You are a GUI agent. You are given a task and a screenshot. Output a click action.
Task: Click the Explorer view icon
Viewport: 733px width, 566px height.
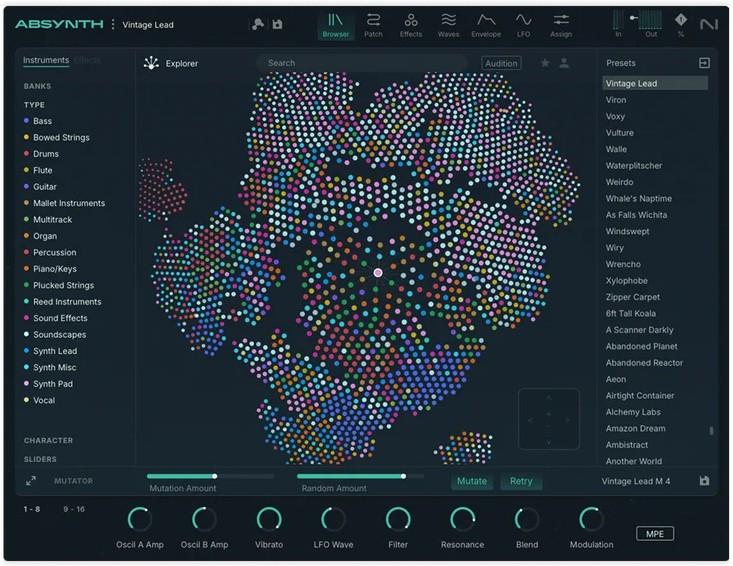[x=151, y=63]
